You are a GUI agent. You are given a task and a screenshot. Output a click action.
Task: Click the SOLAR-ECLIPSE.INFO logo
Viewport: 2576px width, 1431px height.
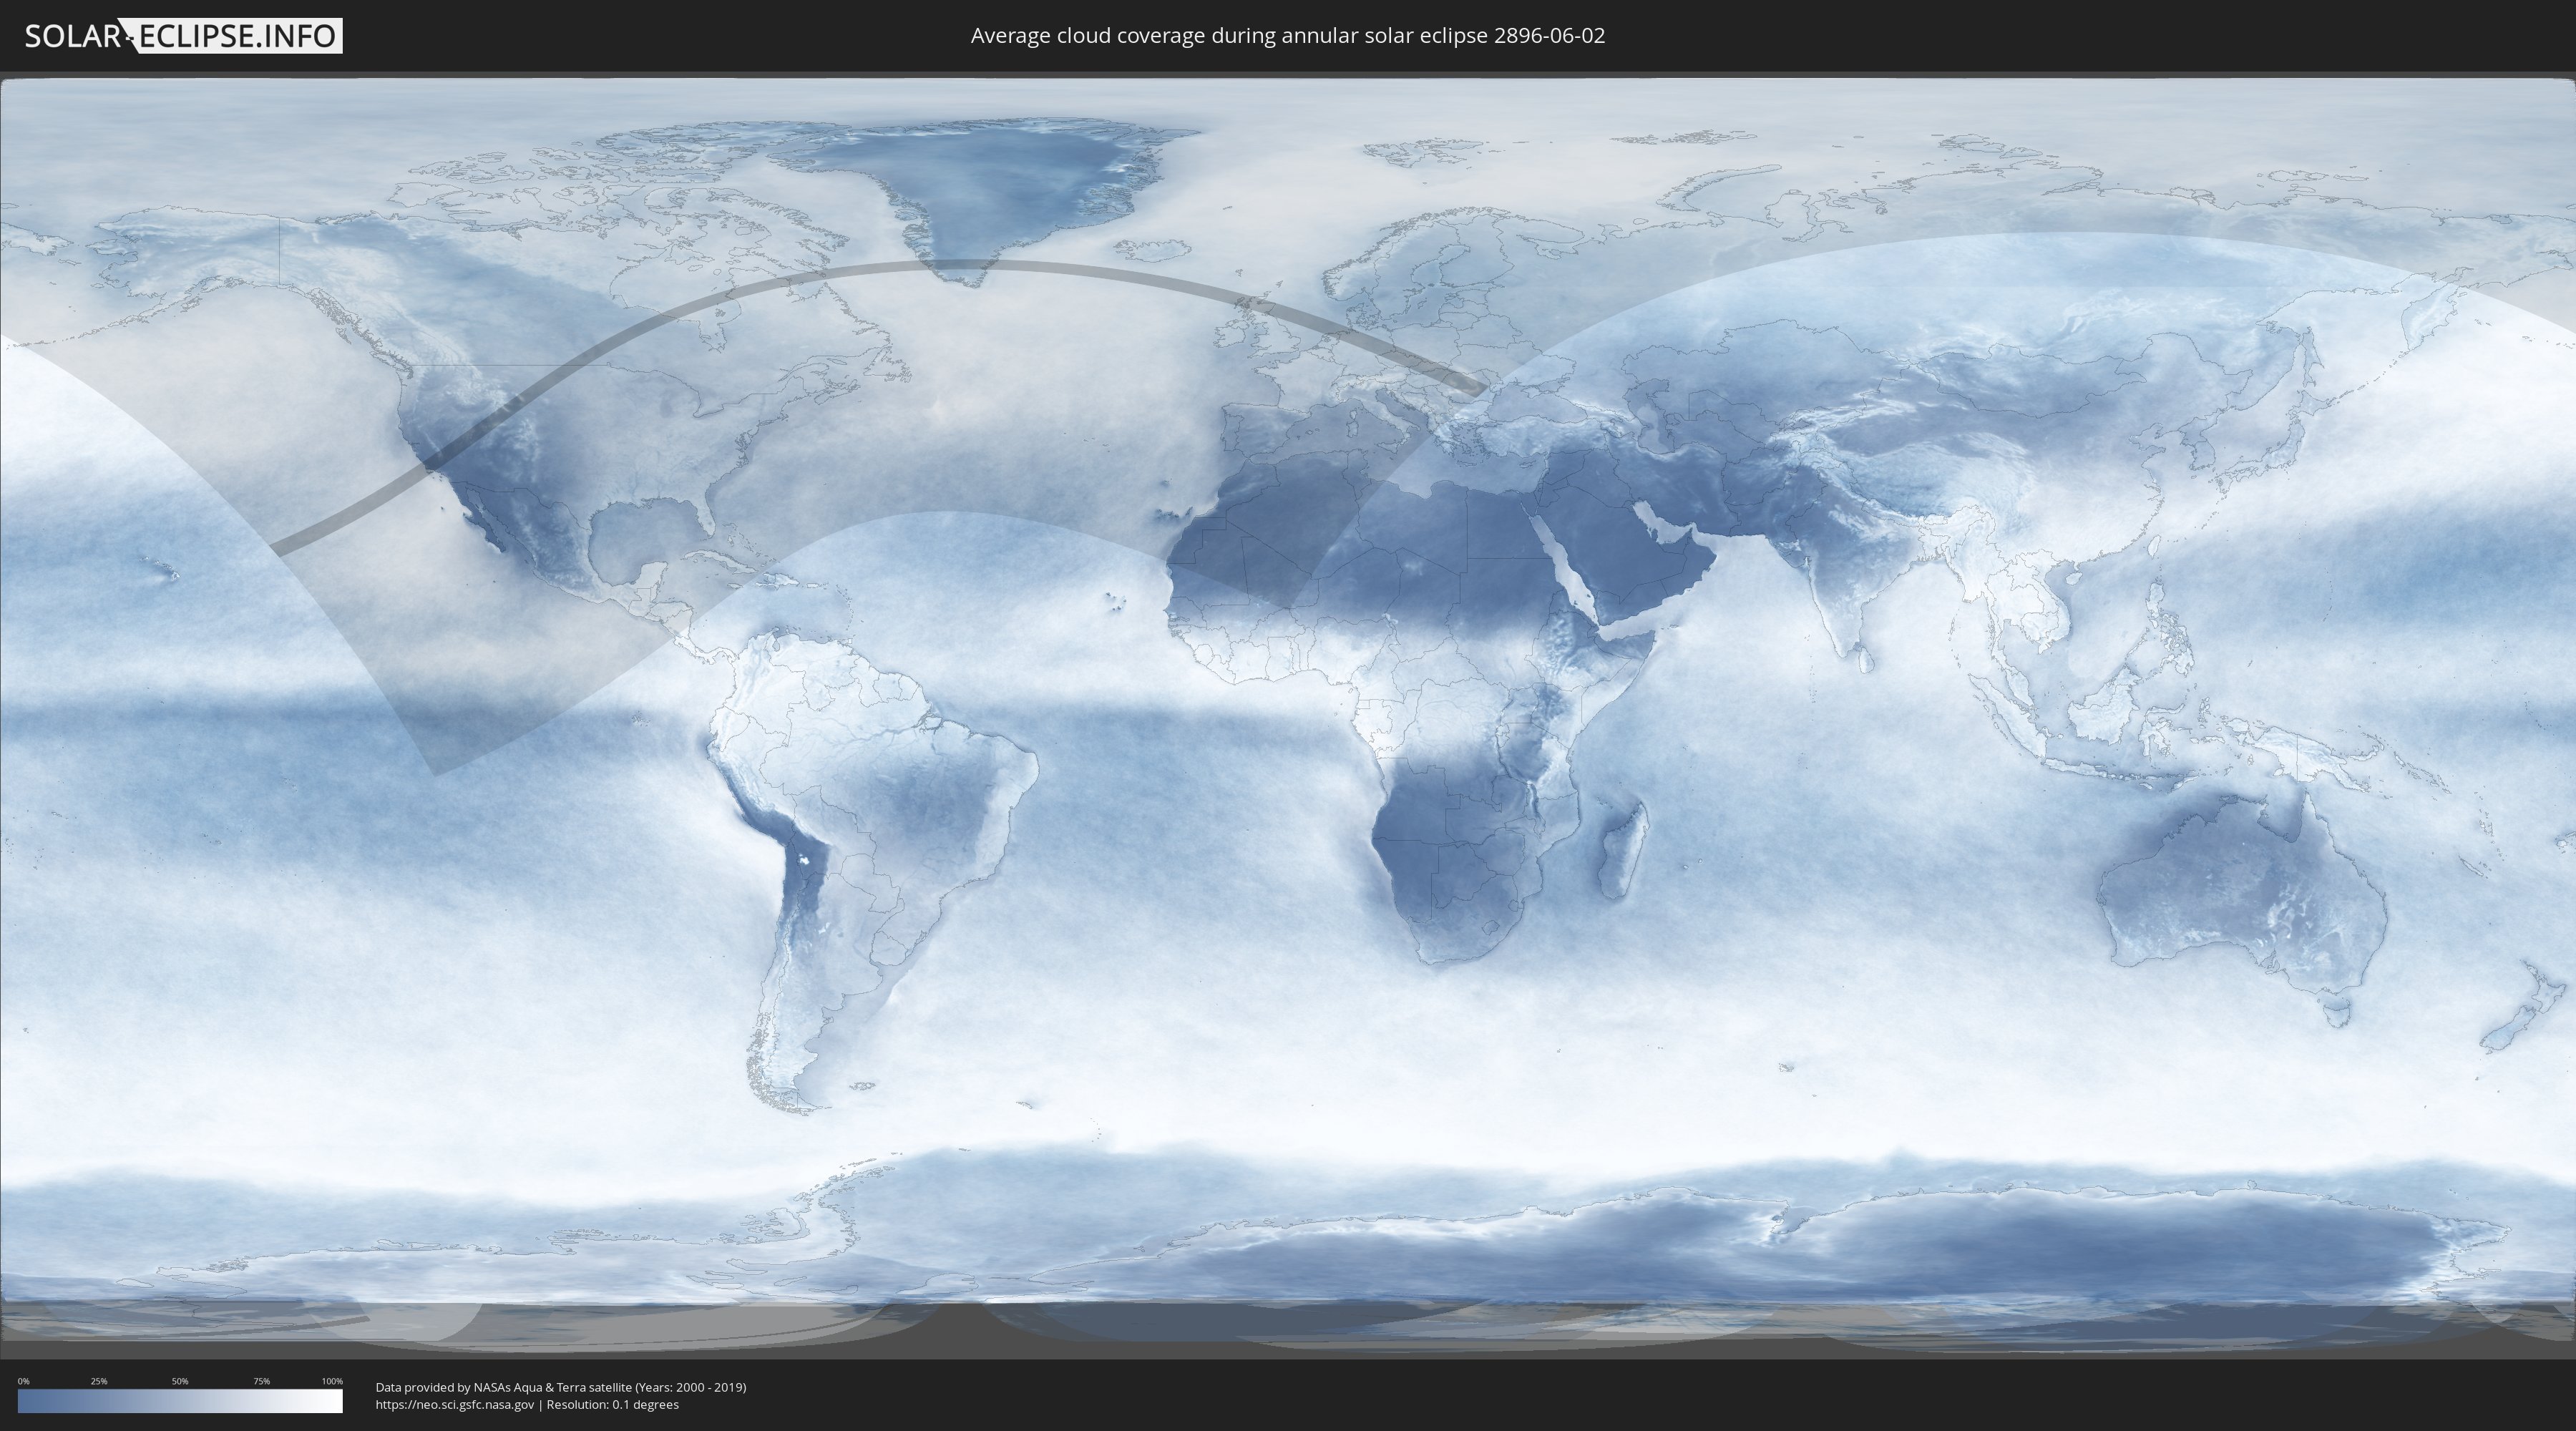click(x=183, y=36)
